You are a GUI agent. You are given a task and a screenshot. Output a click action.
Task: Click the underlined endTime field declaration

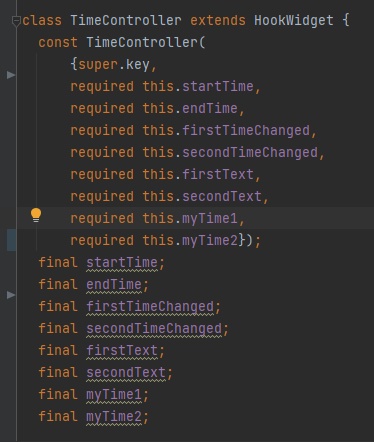coord(114,285)
